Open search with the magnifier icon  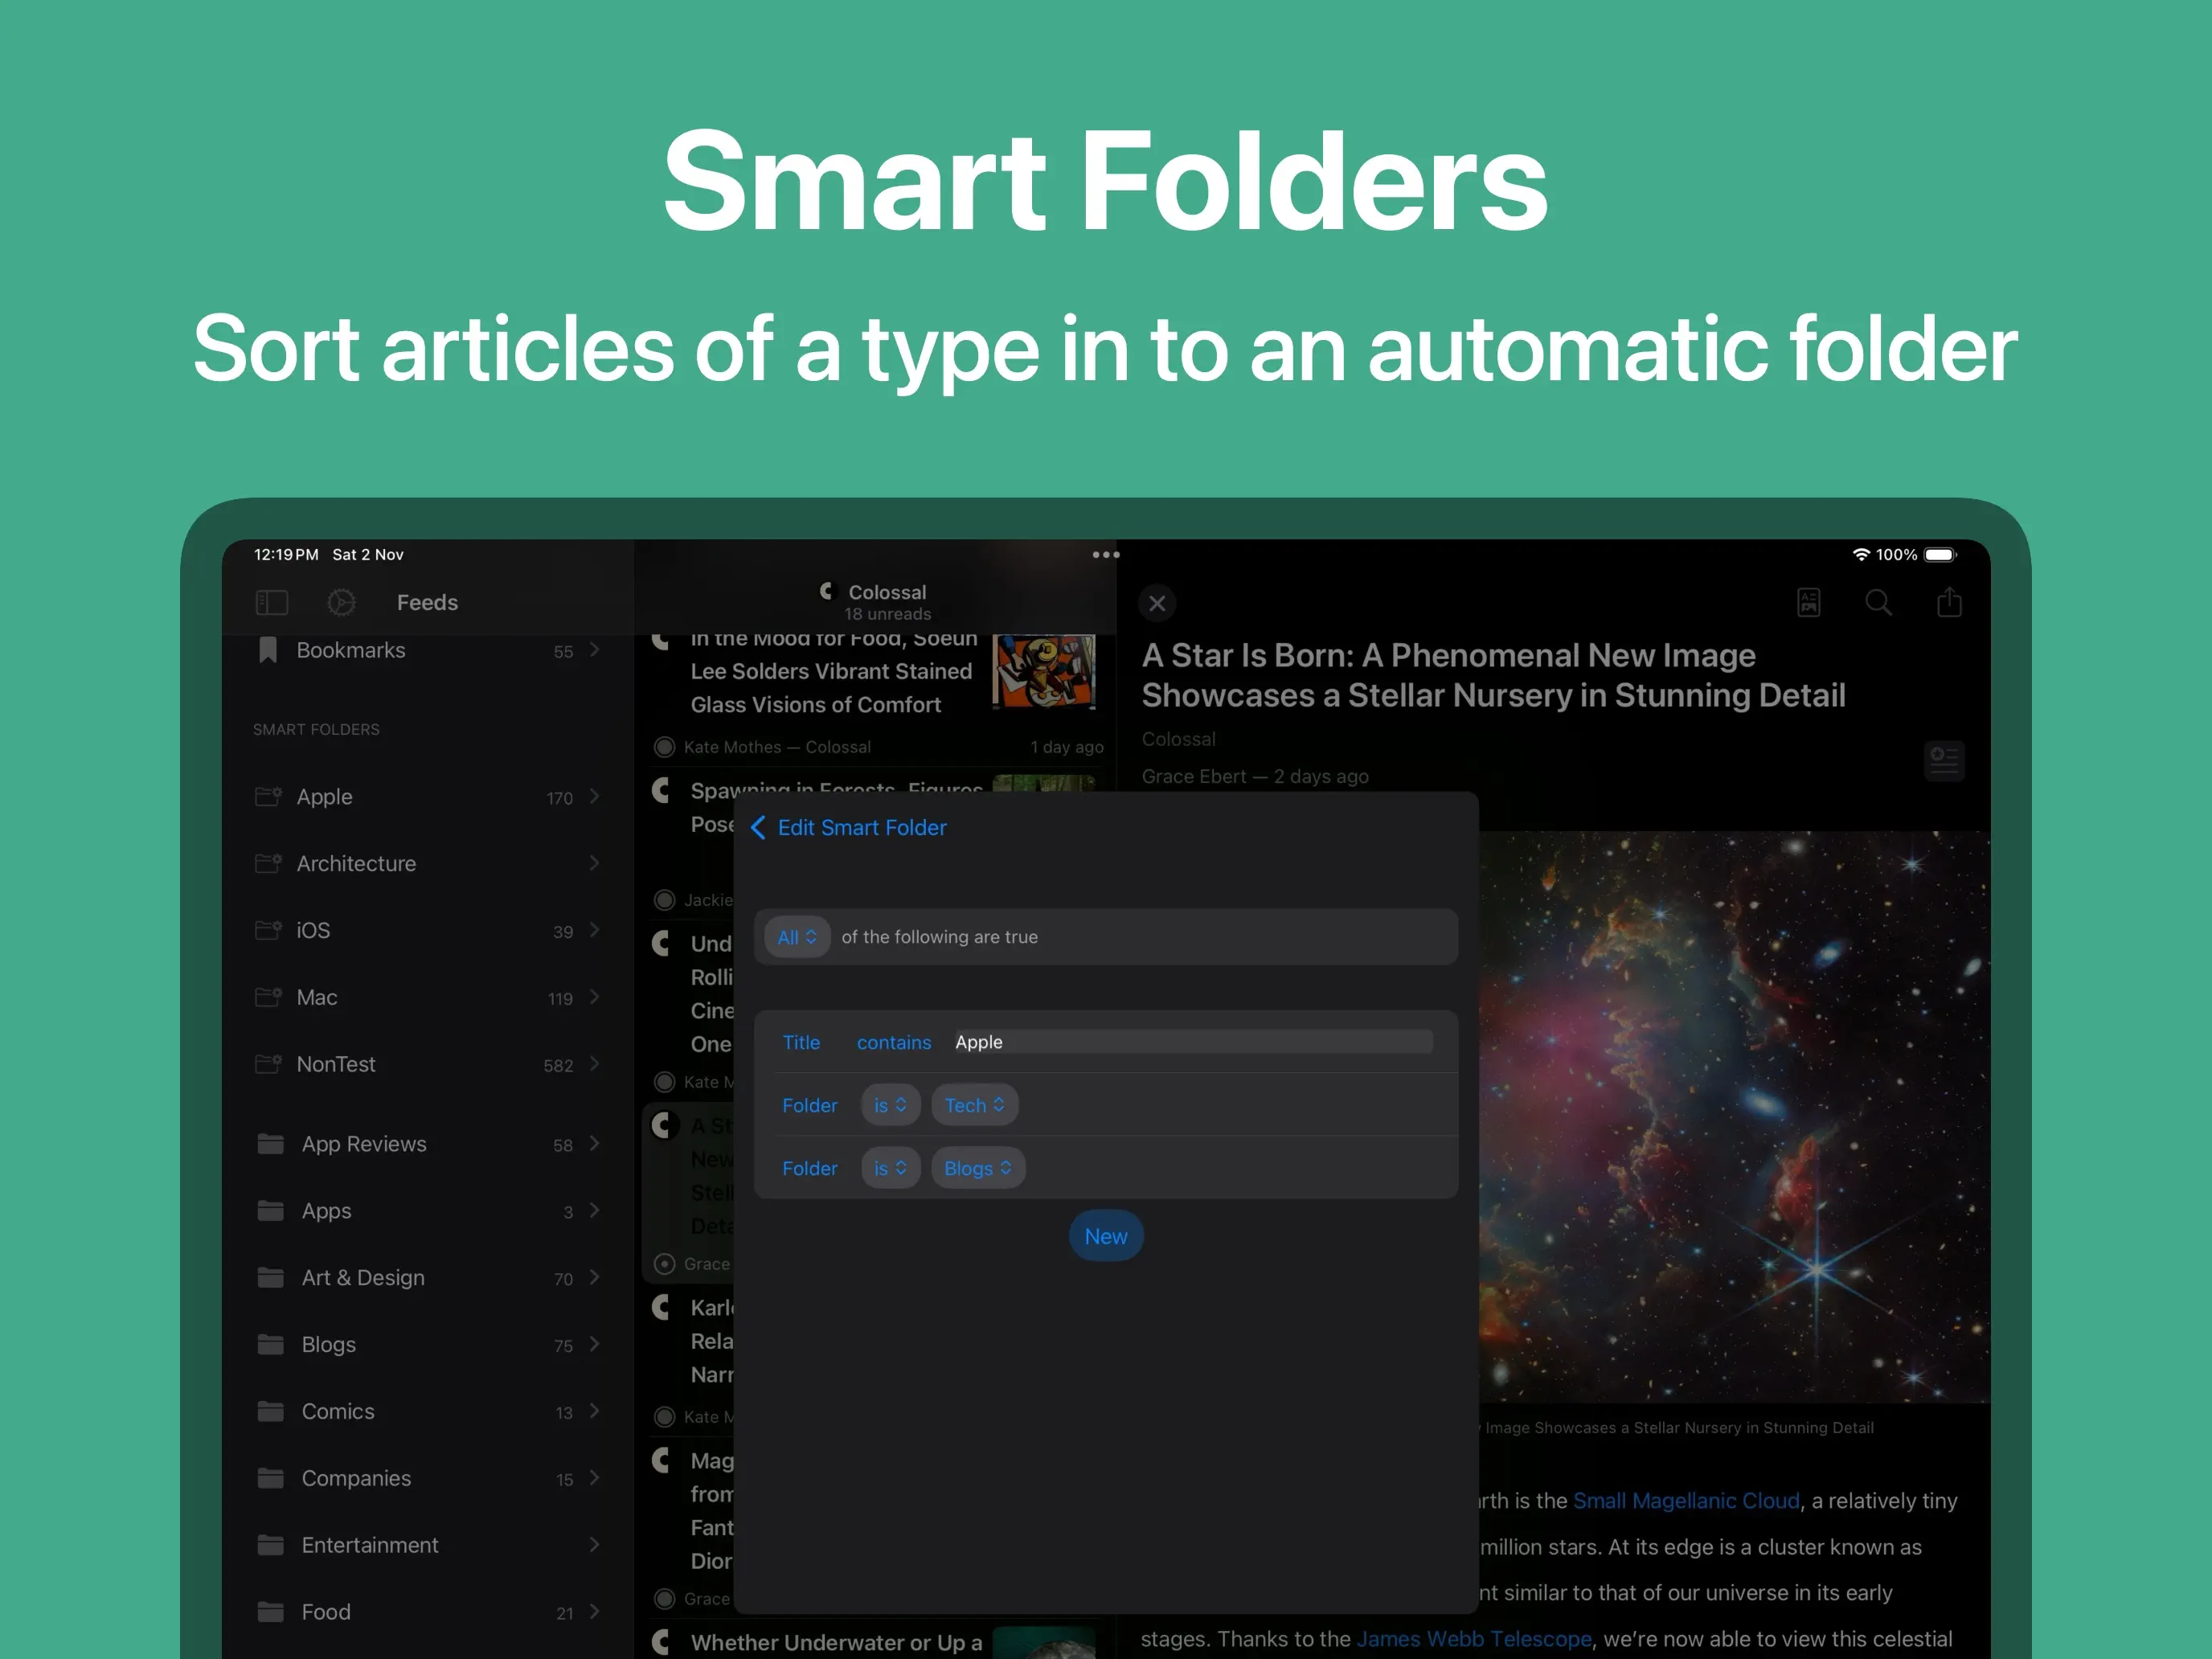(1878, 602)
